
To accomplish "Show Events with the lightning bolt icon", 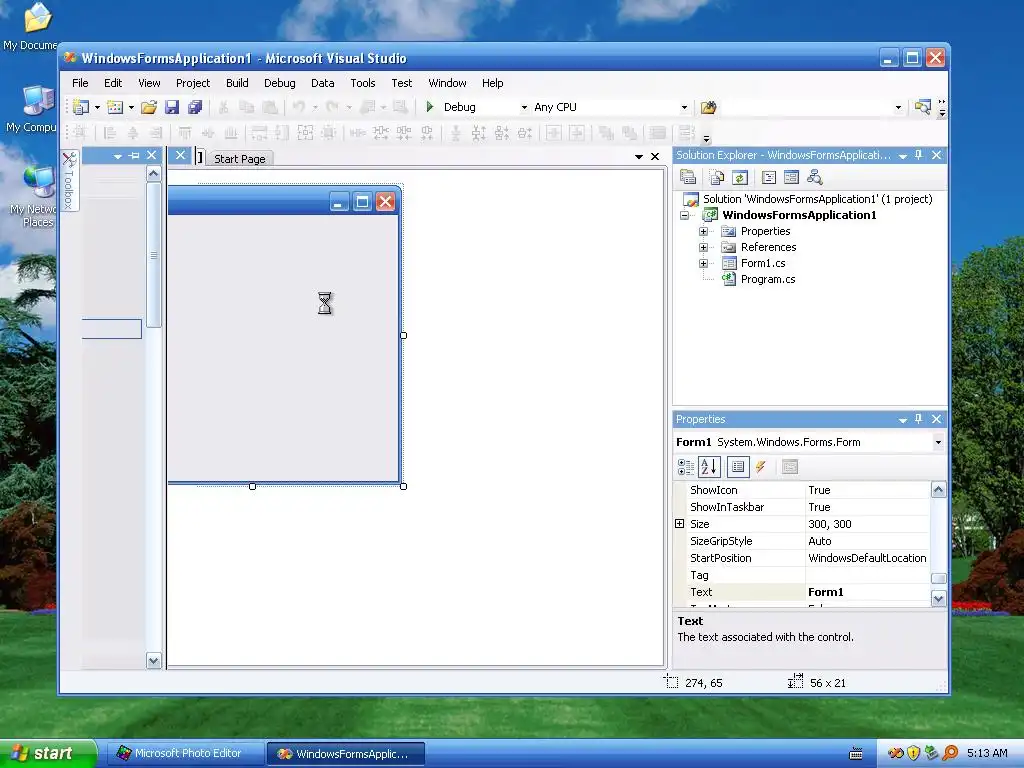I will click(x=761, y=467).
